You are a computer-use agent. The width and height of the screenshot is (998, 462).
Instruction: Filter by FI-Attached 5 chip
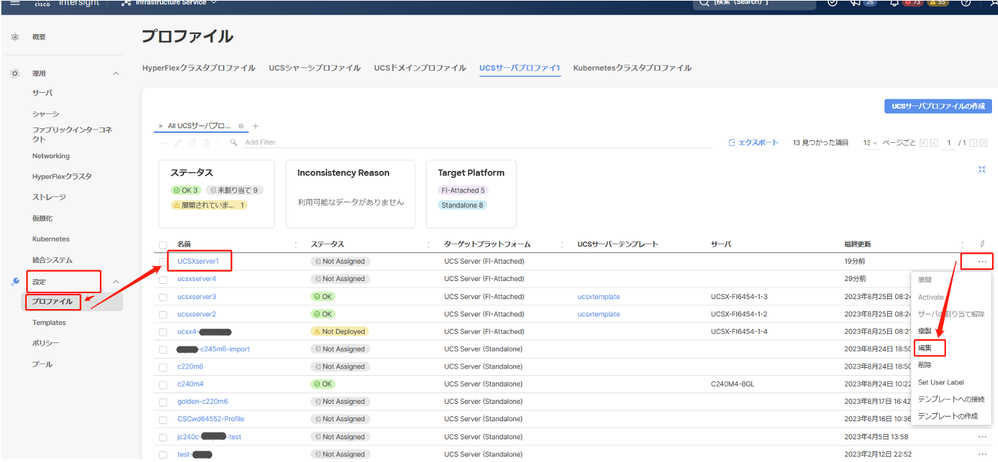pos(463,190)
